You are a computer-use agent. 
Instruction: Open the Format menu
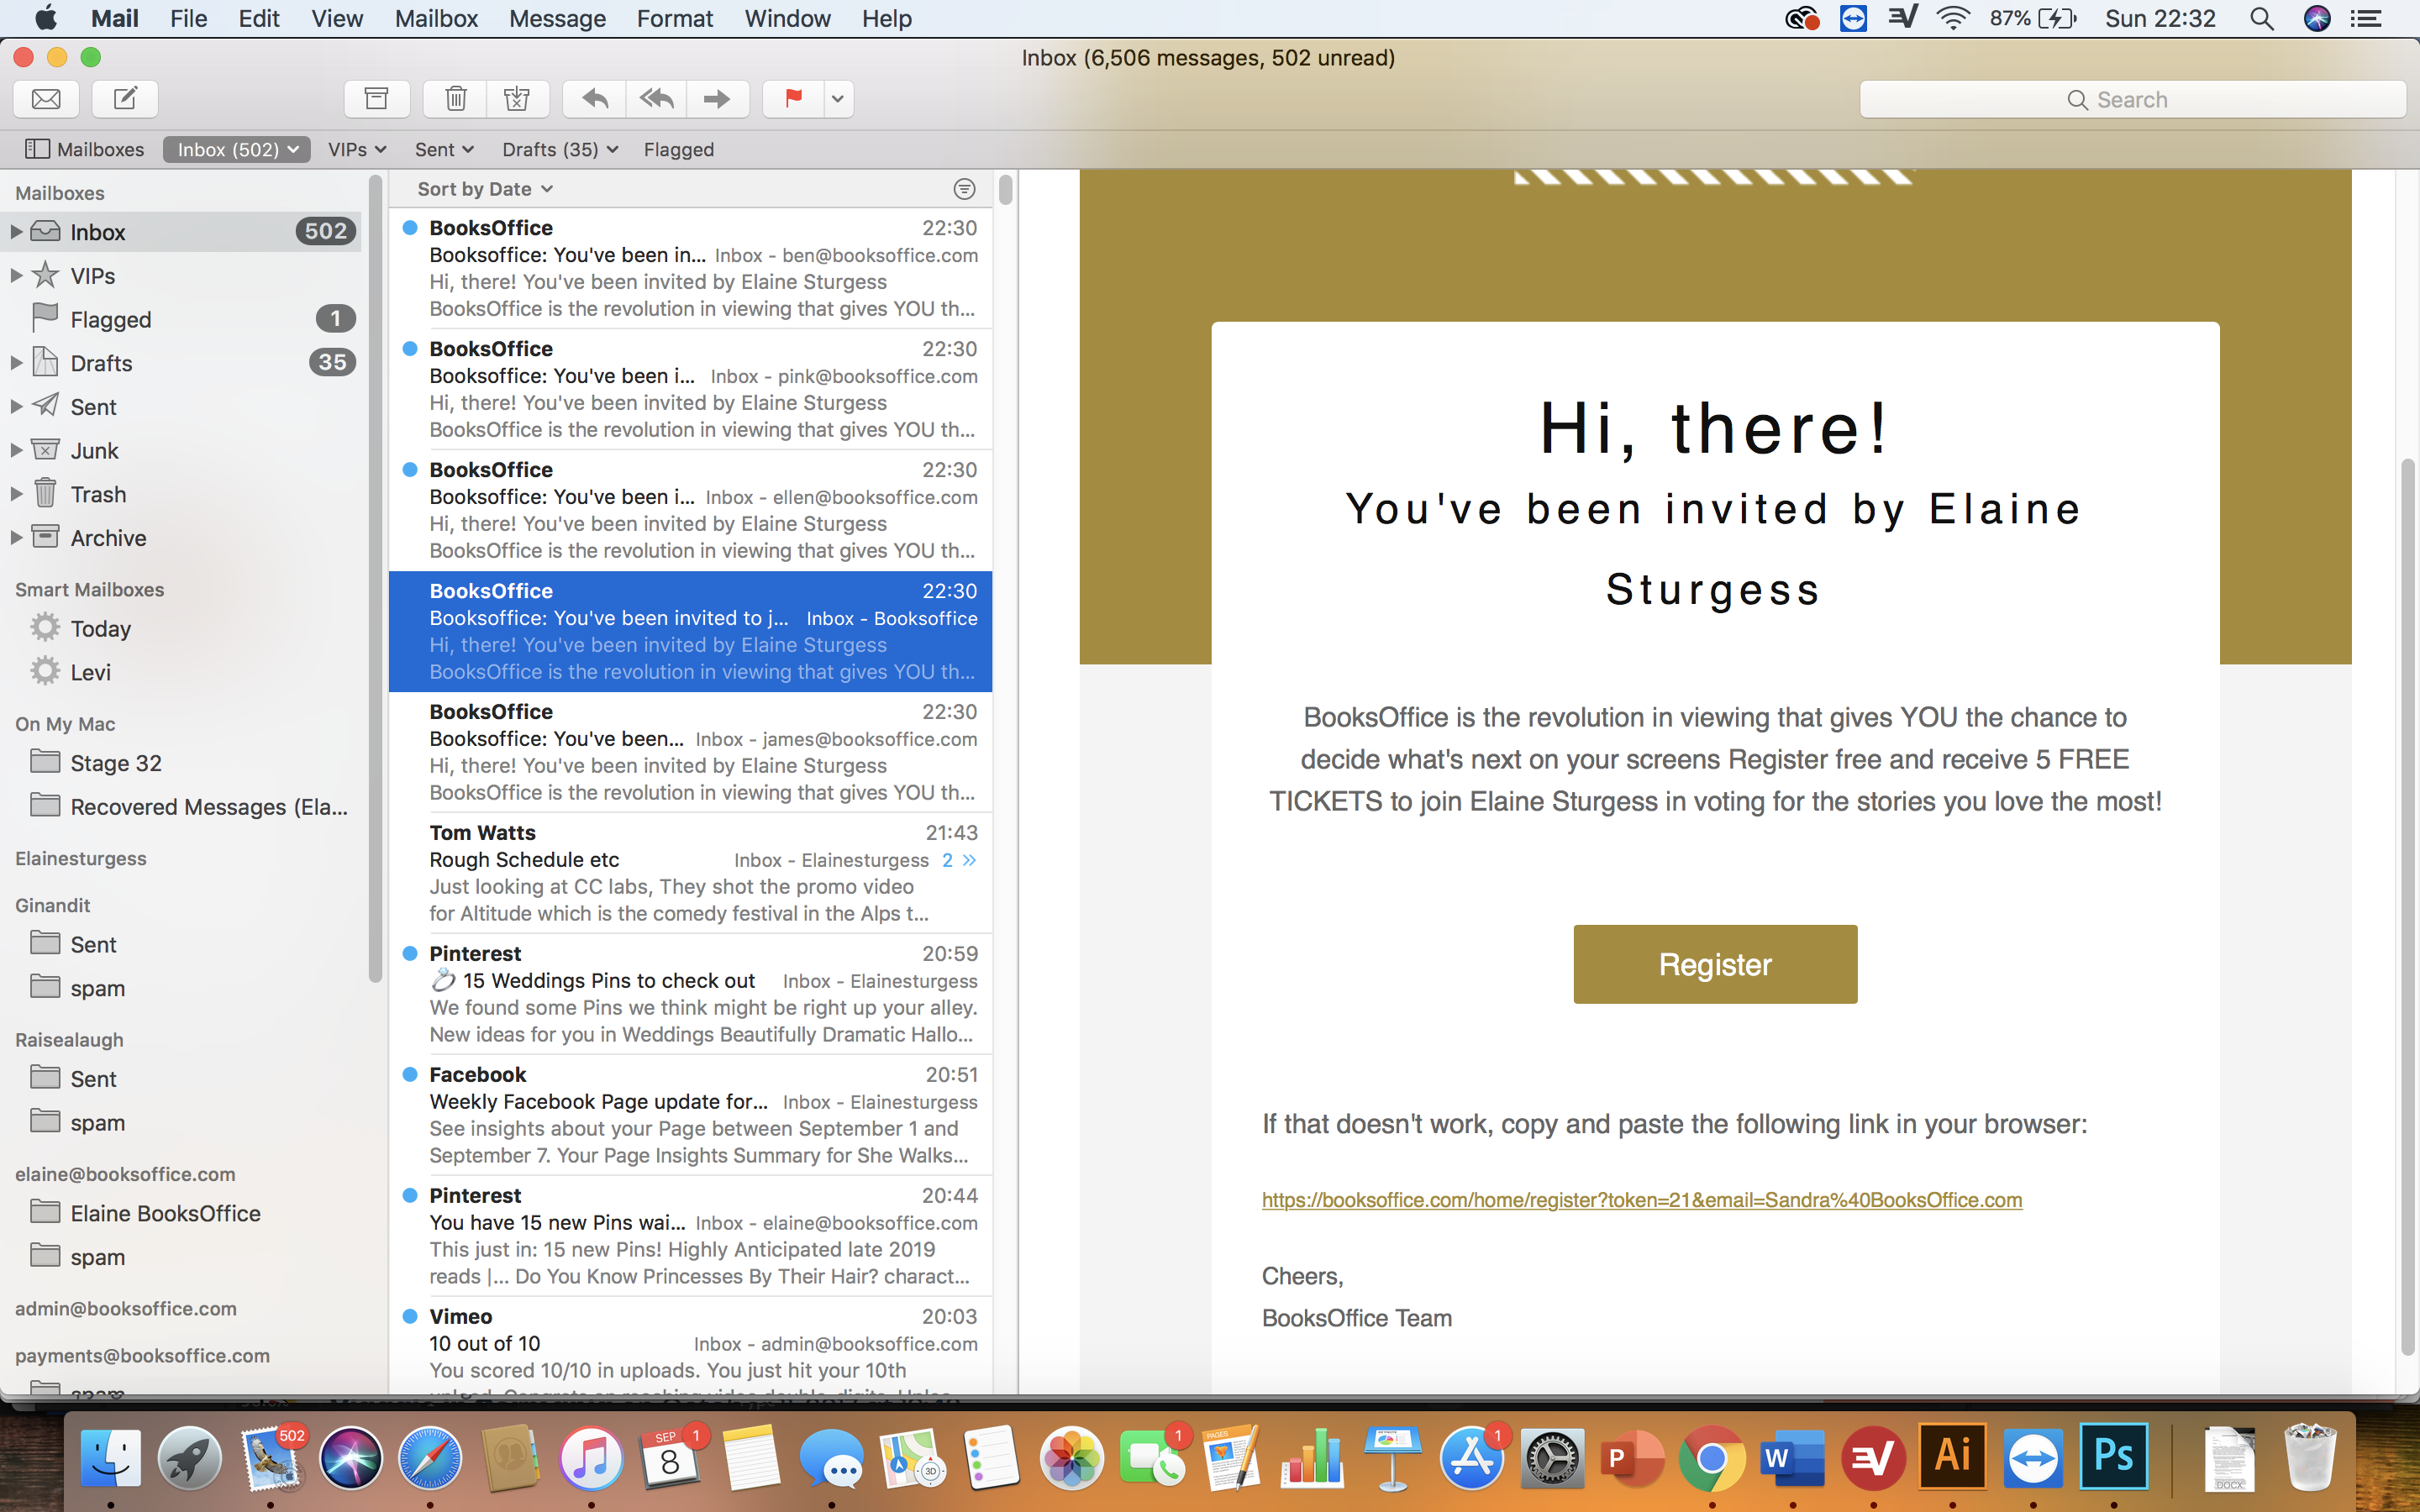[x=675, y=18]
